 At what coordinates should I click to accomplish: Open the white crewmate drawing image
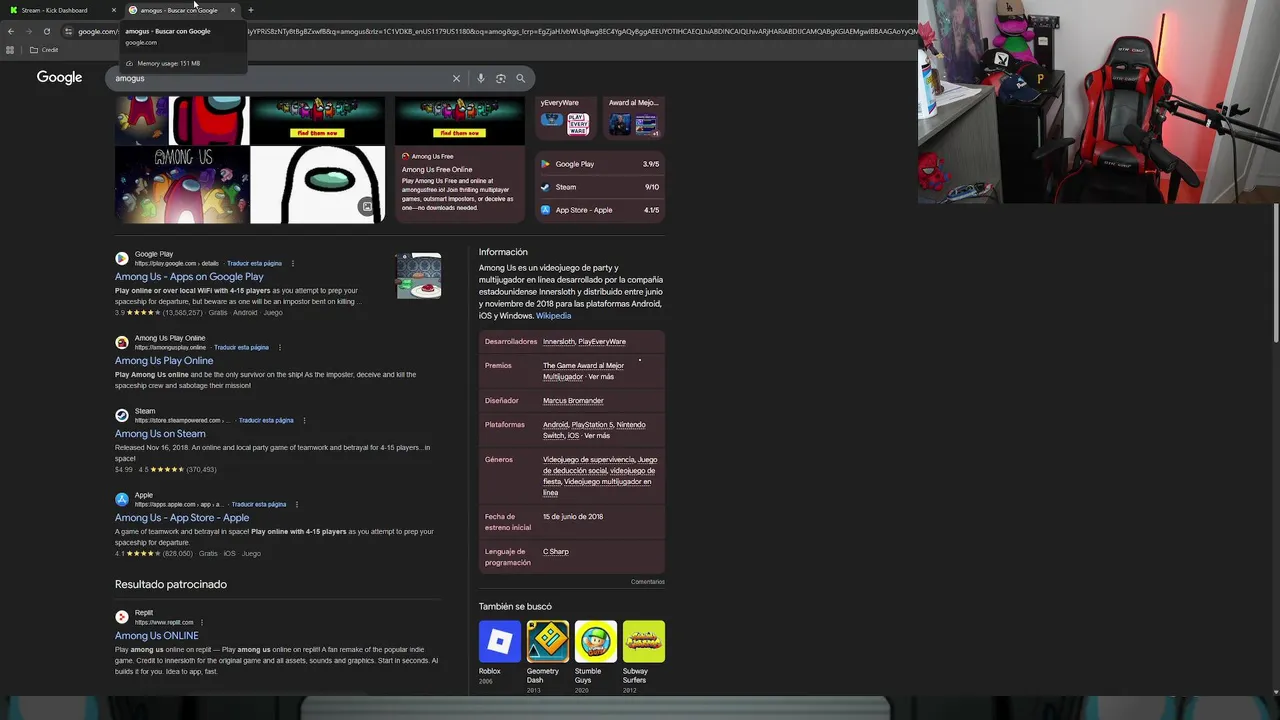tap(317, 184)
